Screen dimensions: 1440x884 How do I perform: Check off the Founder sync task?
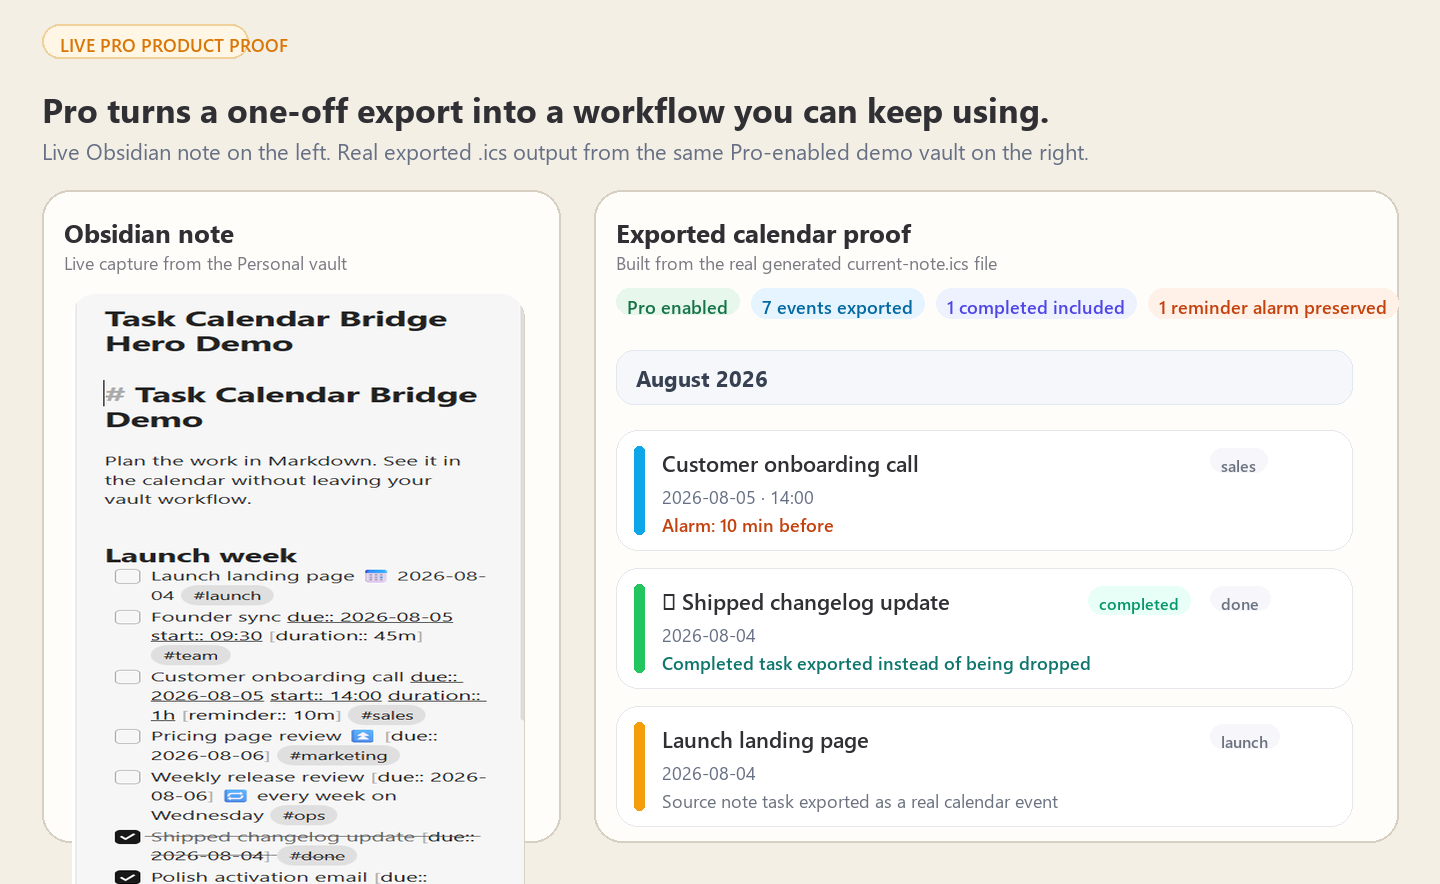coord(127,617)
